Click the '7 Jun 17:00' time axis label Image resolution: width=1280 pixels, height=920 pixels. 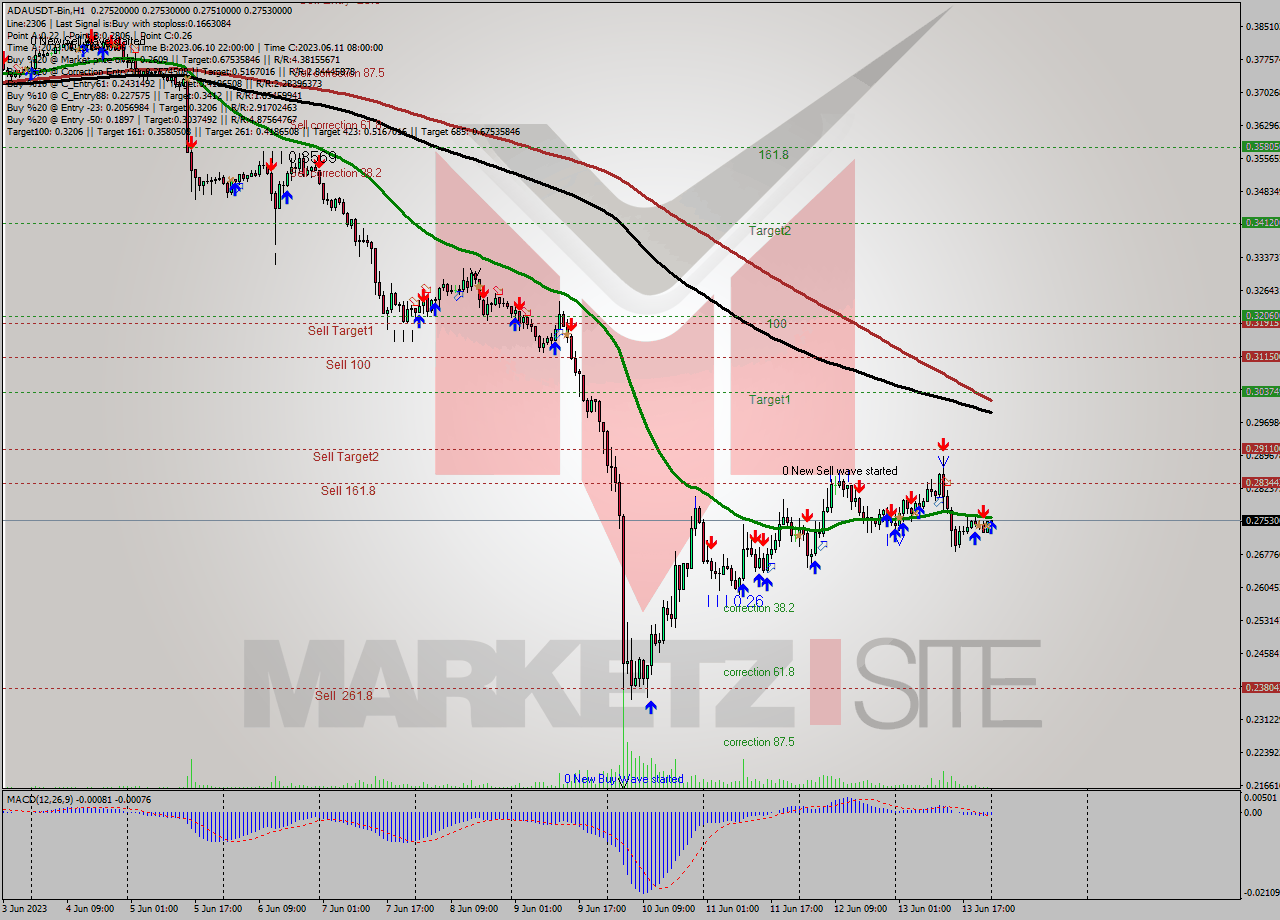410,909
